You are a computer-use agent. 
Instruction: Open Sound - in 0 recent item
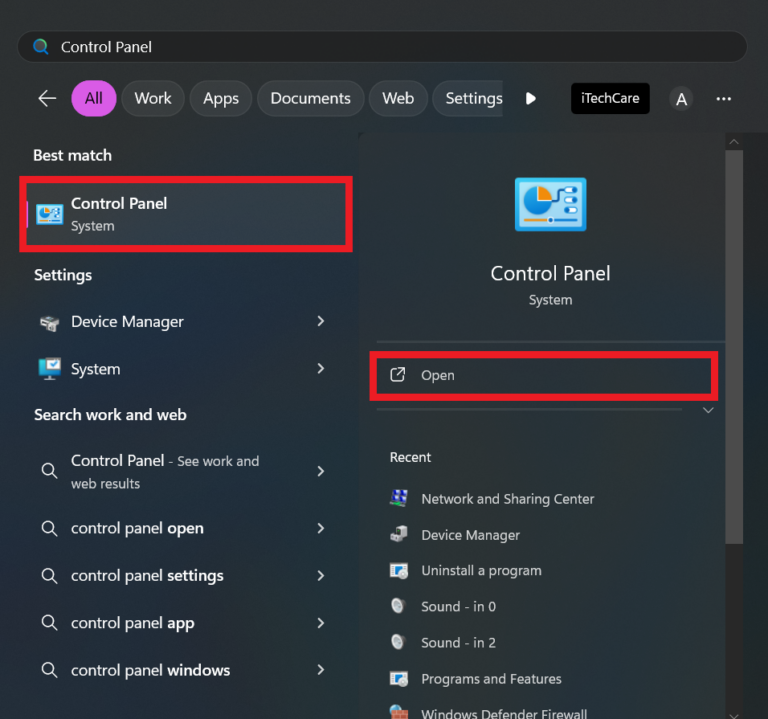pyautogui.click(x=458, y=606)
